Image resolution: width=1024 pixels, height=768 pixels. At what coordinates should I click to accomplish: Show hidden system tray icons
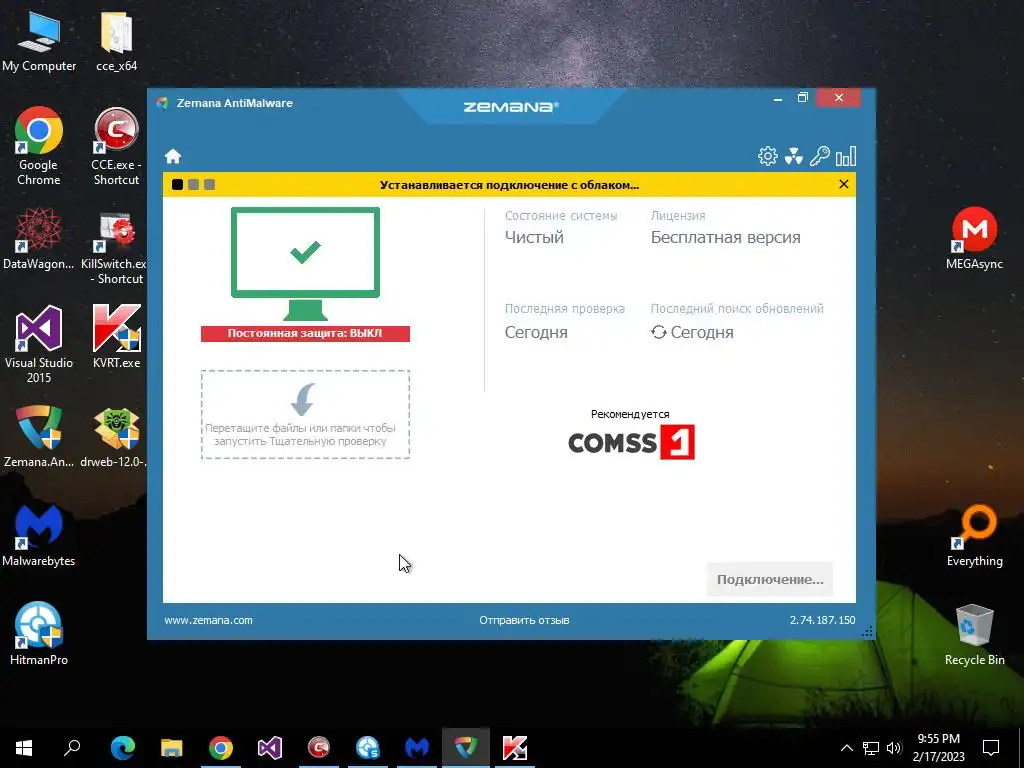click(x=846, y=748)
